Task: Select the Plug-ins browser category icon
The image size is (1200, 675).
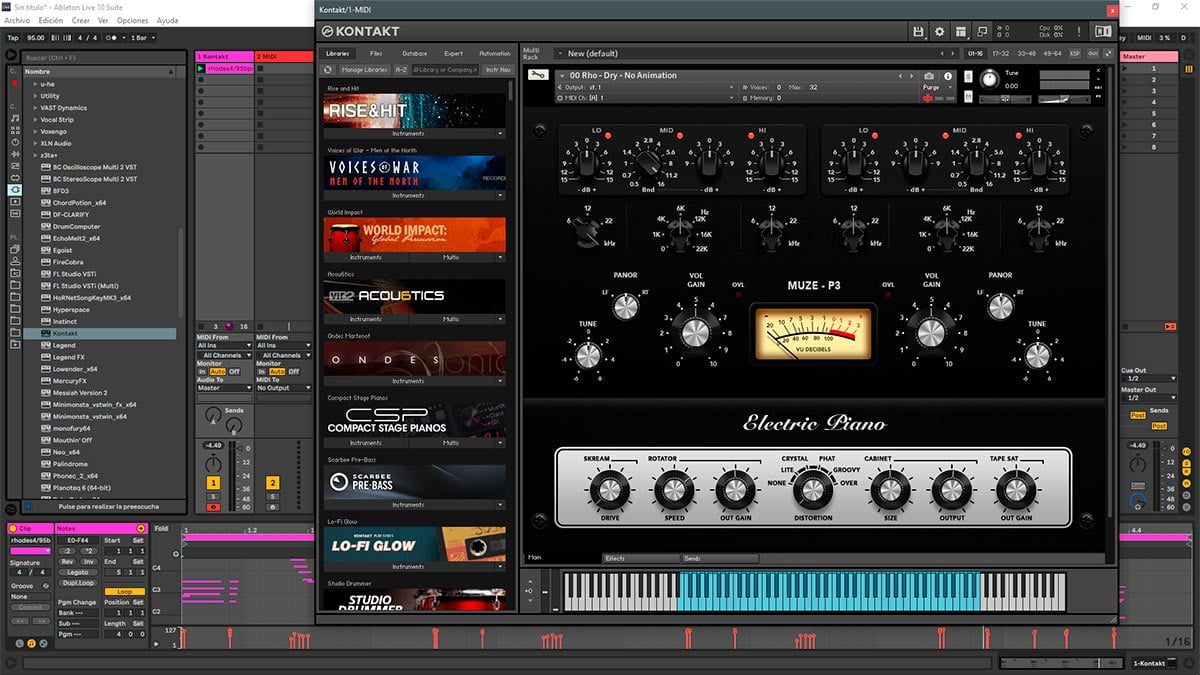Action: coord(15,189)
